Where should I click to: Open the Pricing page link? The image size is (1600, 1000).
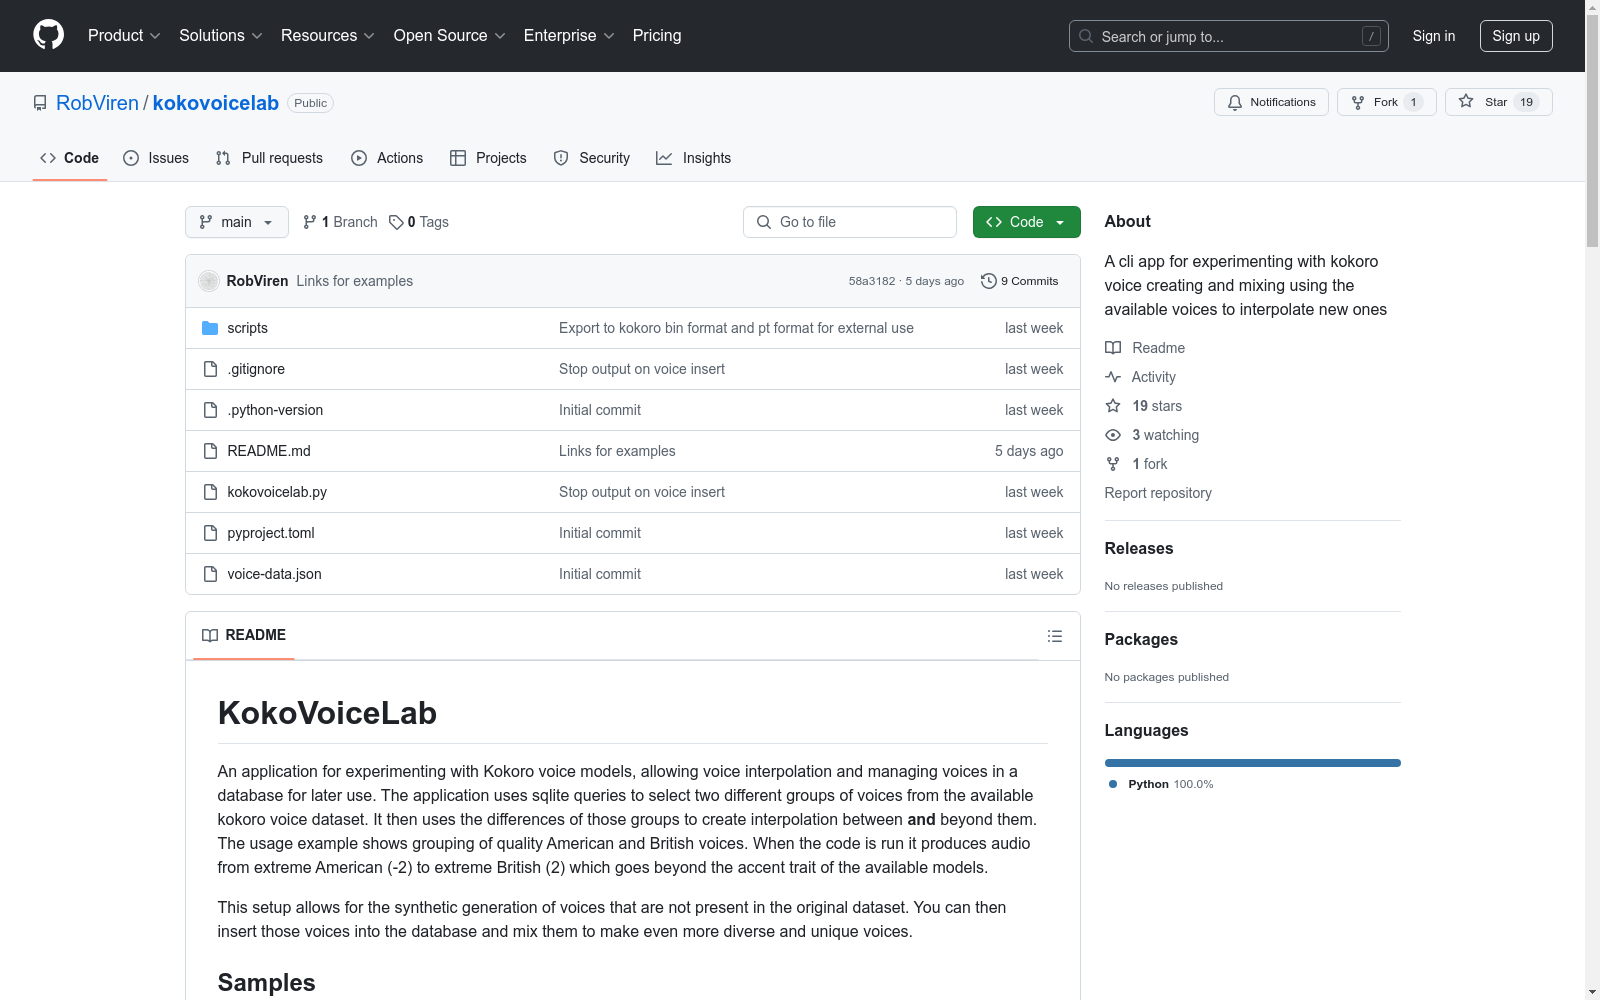click(x=657, y=36)
